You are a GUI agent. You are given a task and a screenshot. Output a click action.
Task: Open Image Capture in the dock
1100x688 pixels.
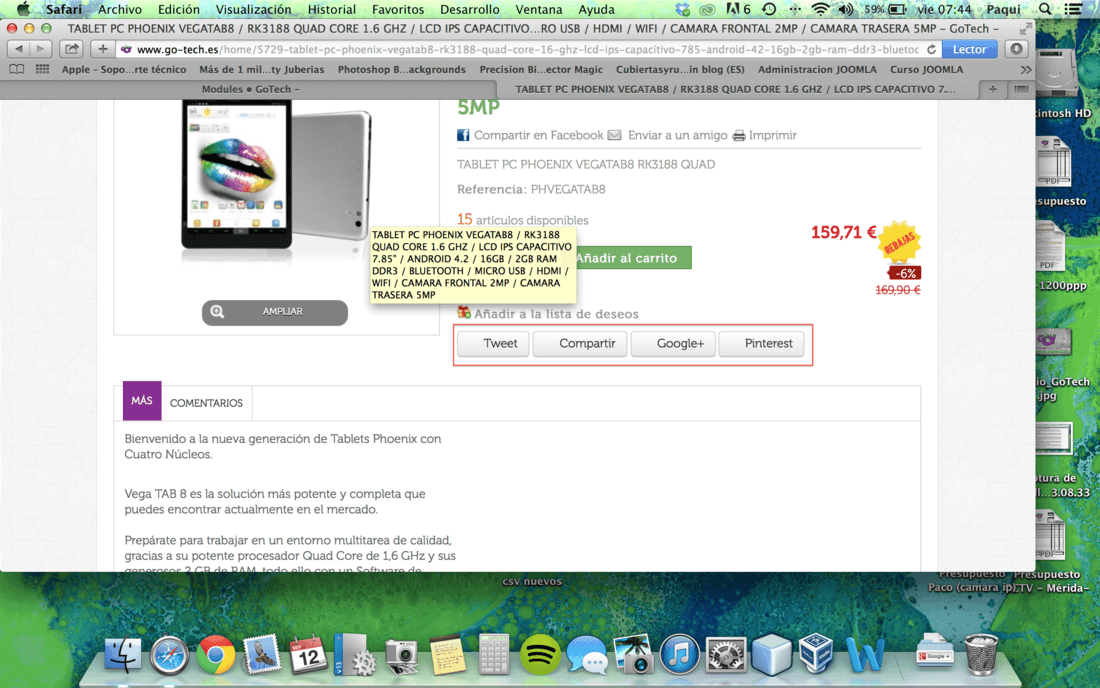(401, 657)
